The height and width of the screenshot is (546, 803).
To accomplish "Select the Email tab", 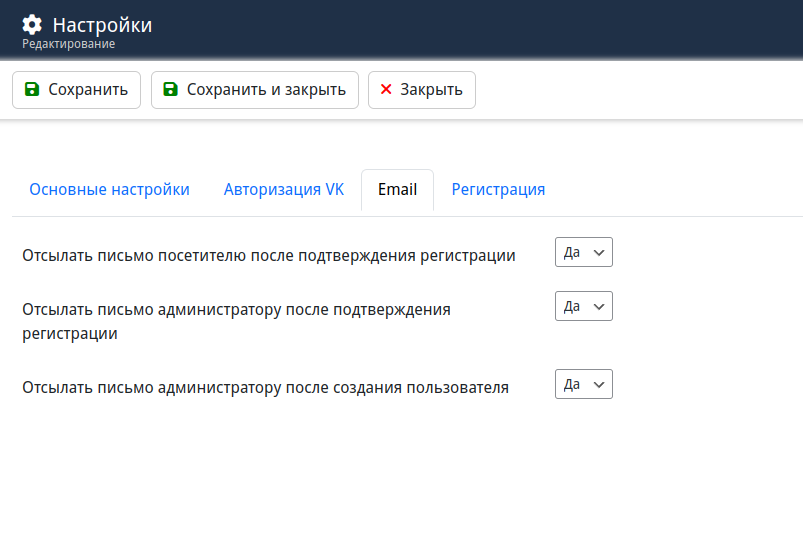I will click(397, 190).
